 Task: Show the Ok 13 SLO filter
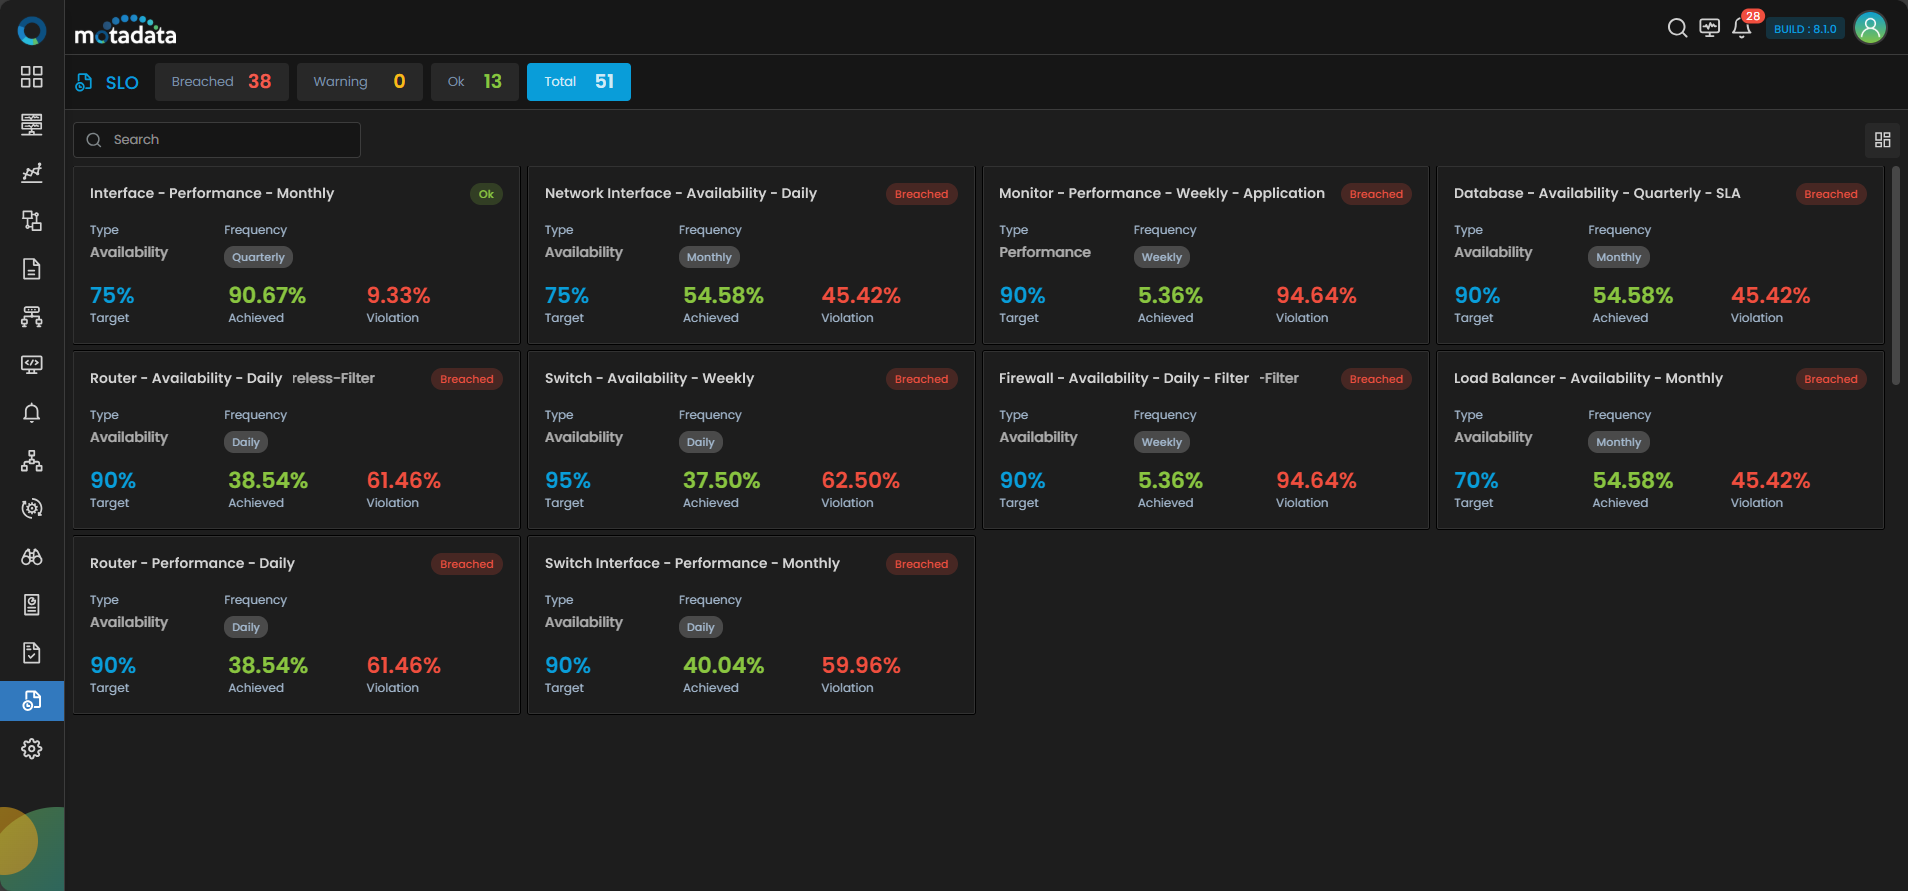click(474, 82)
